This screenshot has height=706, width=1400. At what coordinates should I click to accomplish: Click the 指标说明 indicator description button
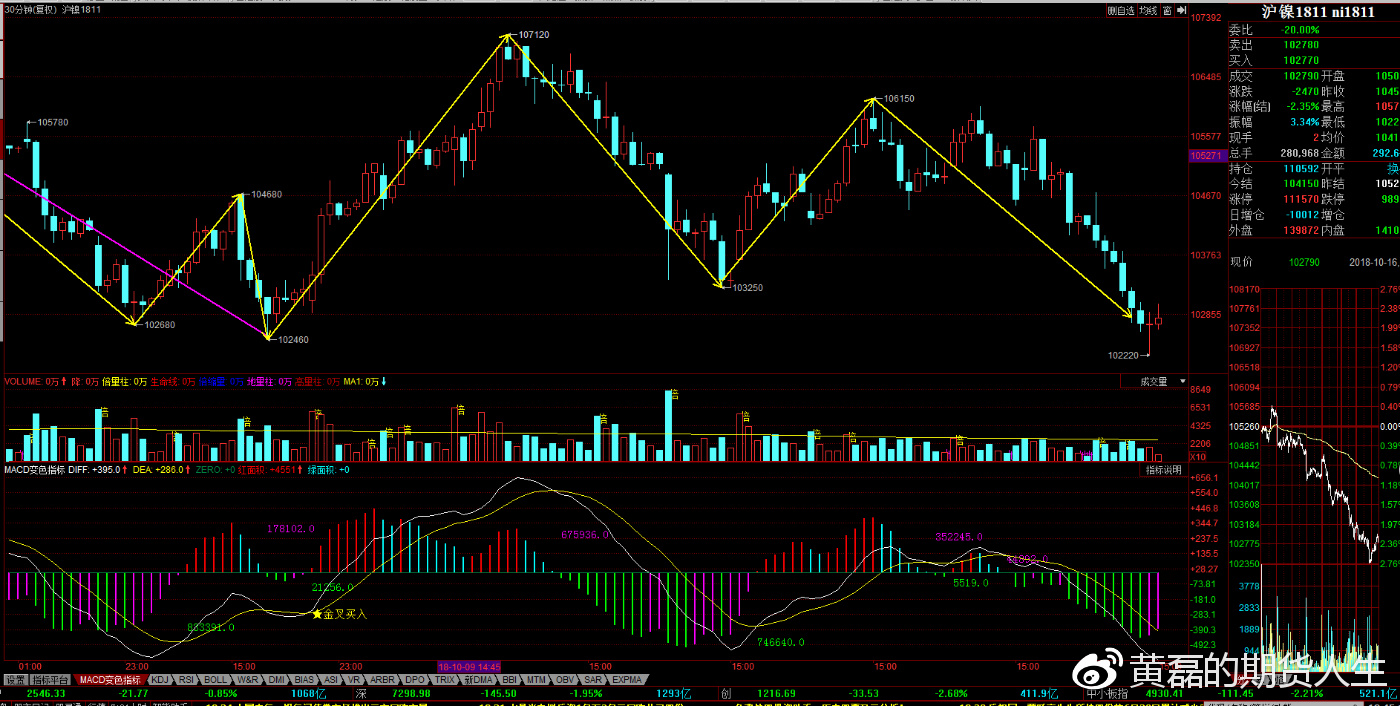(x=1163, y=469)
